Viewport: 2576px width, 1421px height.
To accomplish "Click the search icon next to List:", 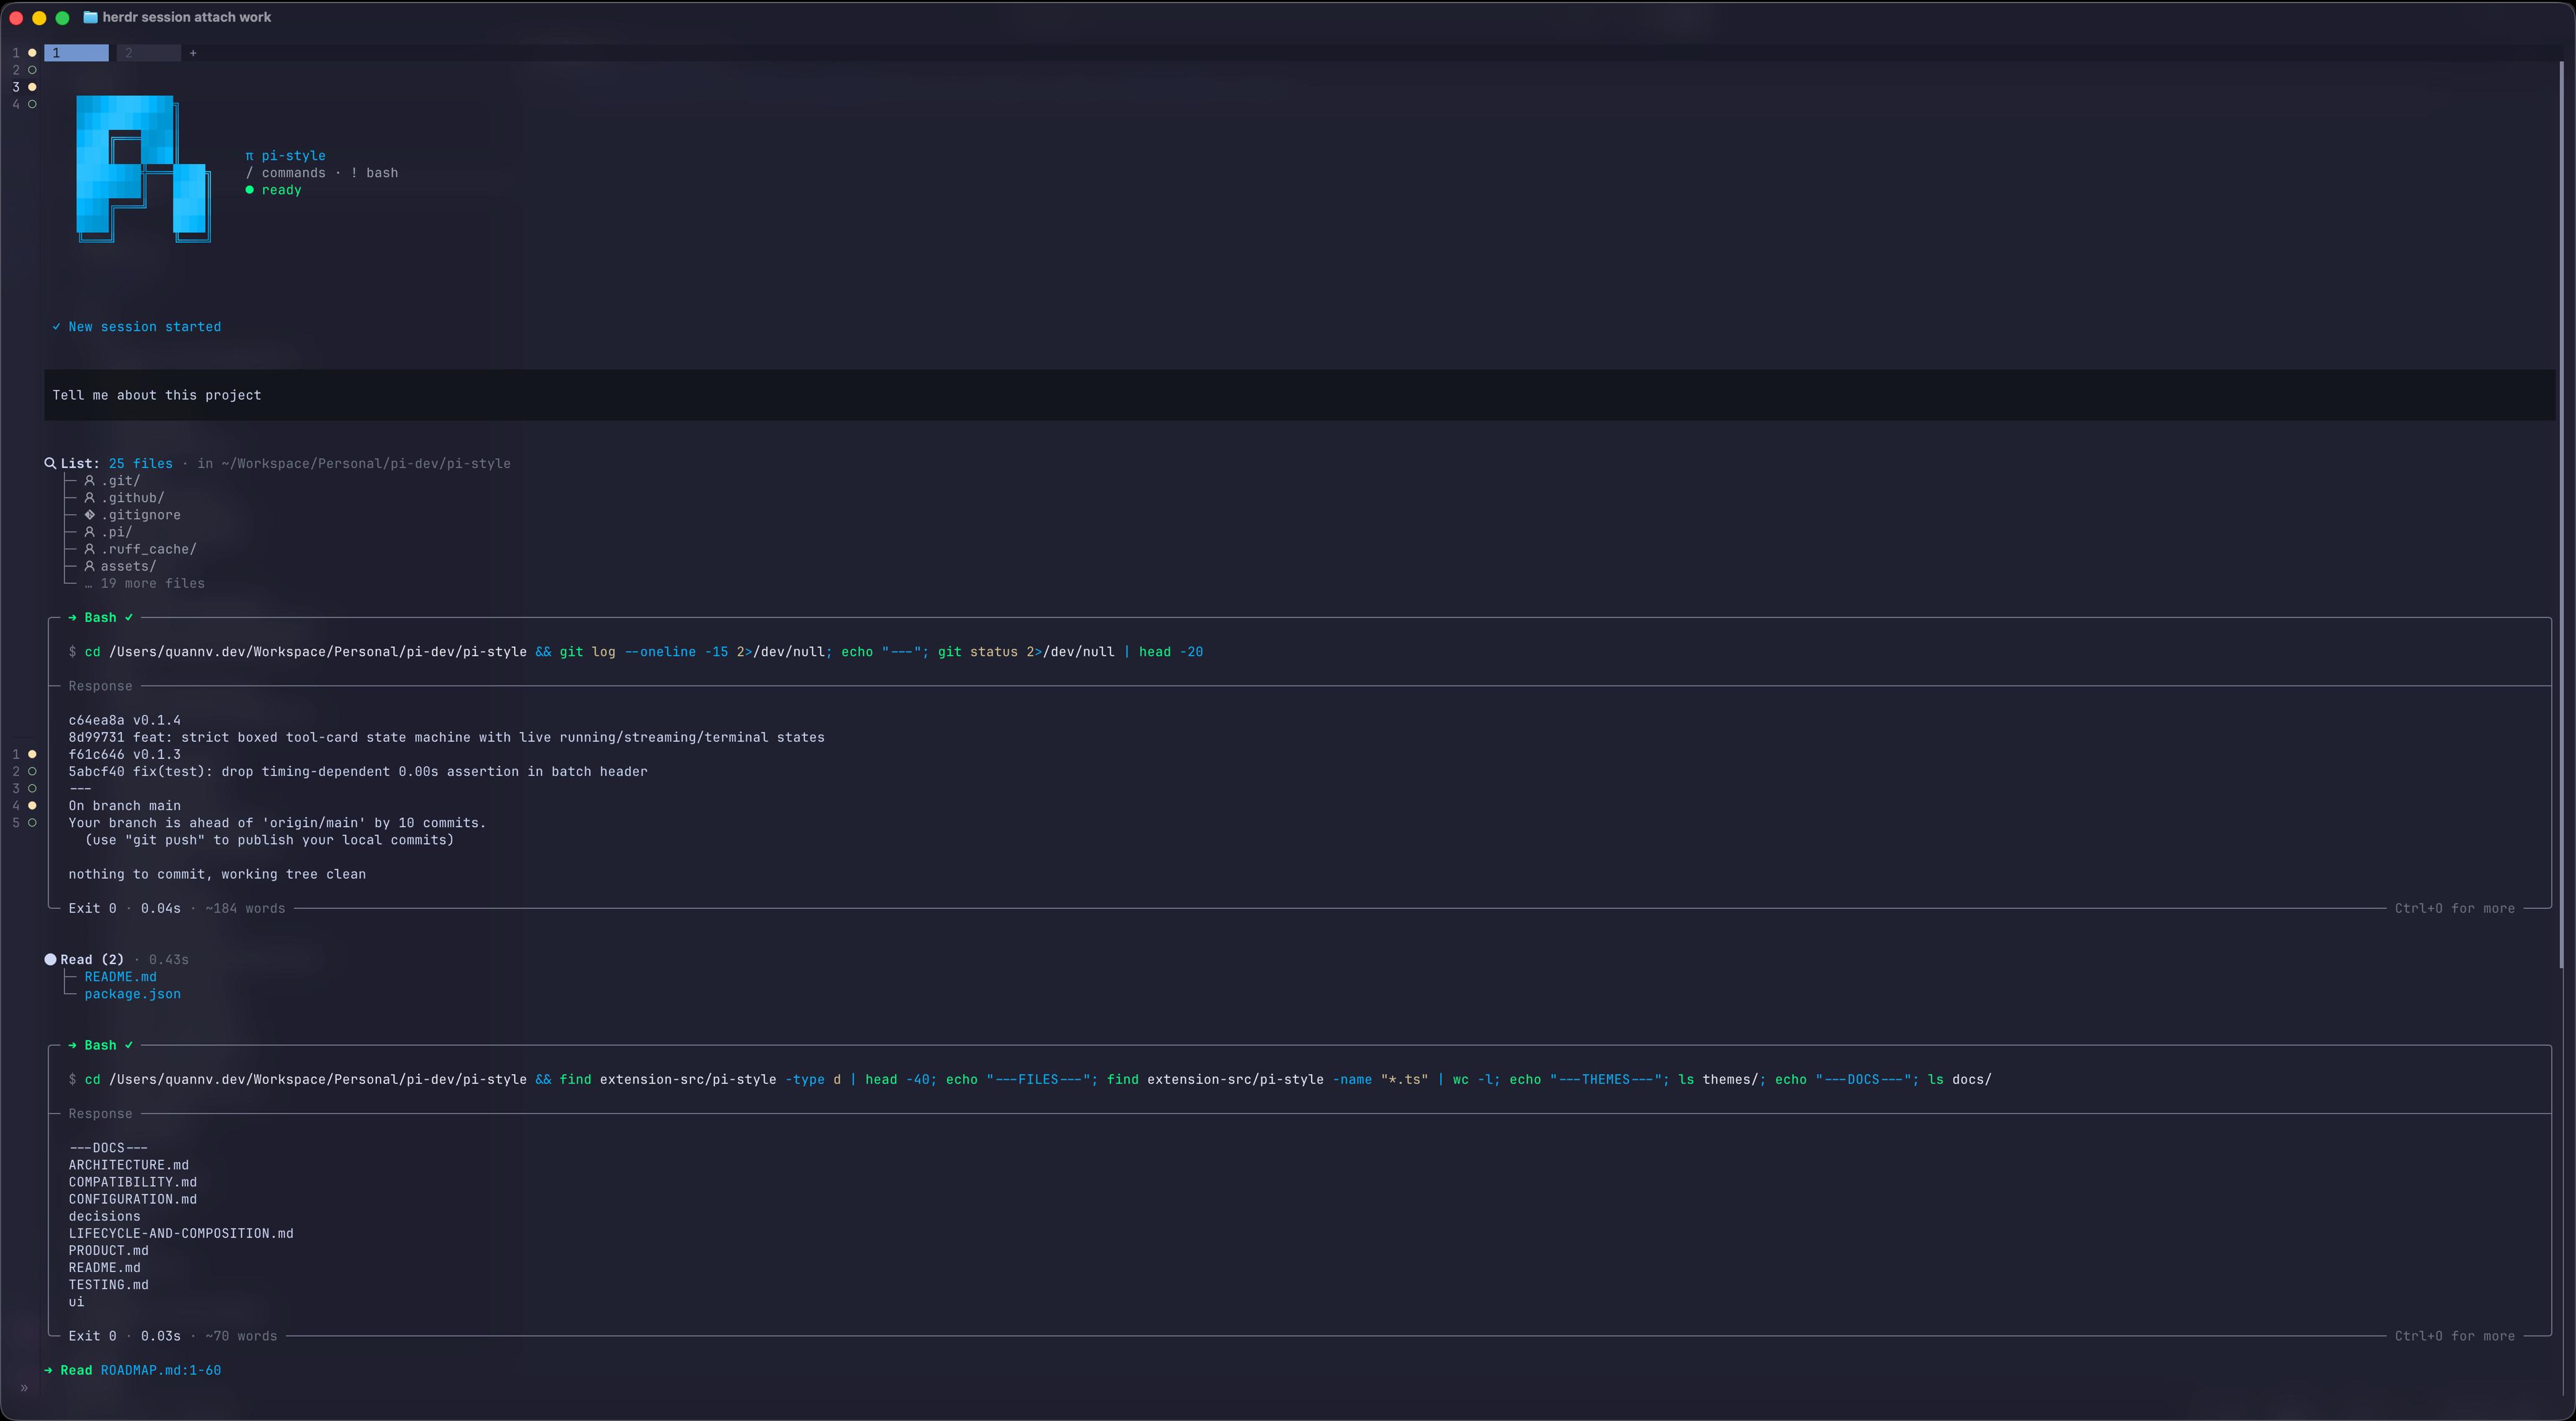I will click(x=50, y=463).
